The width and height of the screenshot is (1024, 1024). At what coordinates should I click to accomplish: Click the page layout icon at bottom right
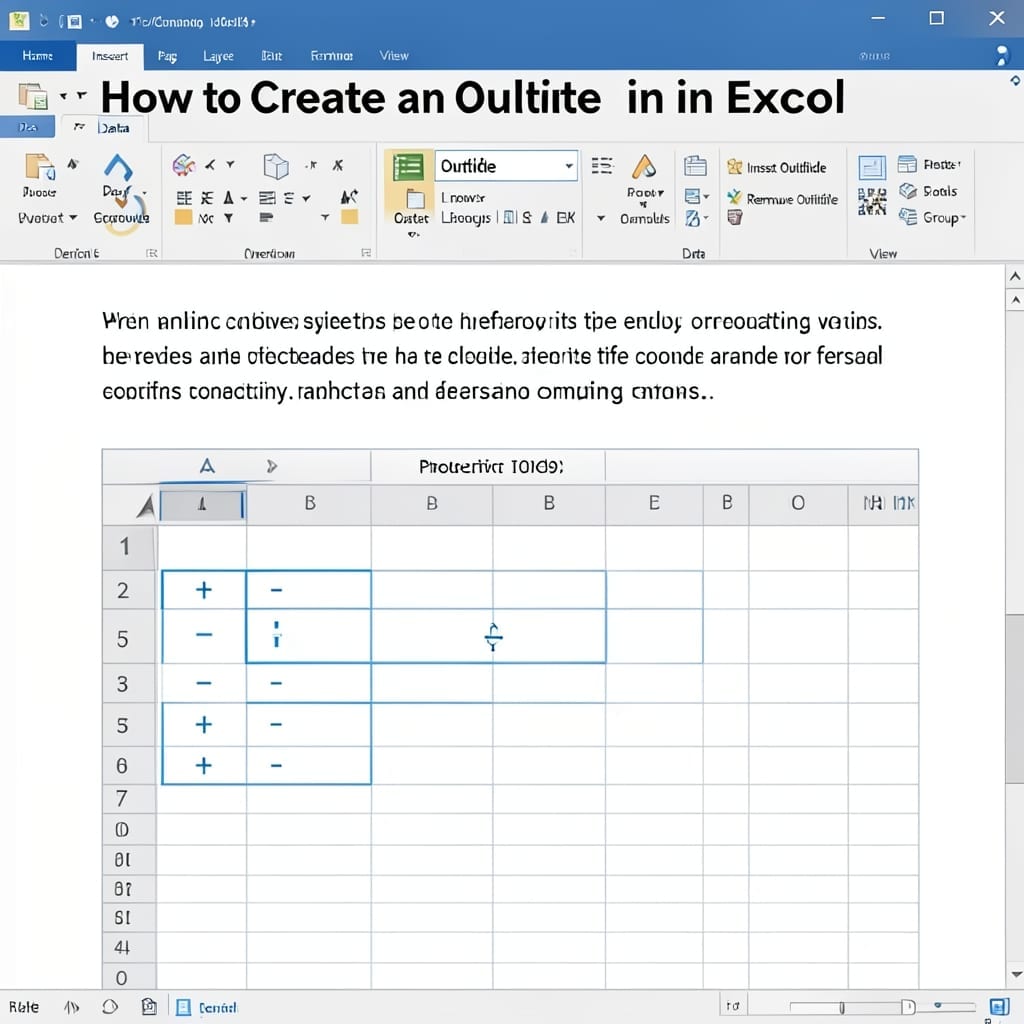click(999, 1006)
